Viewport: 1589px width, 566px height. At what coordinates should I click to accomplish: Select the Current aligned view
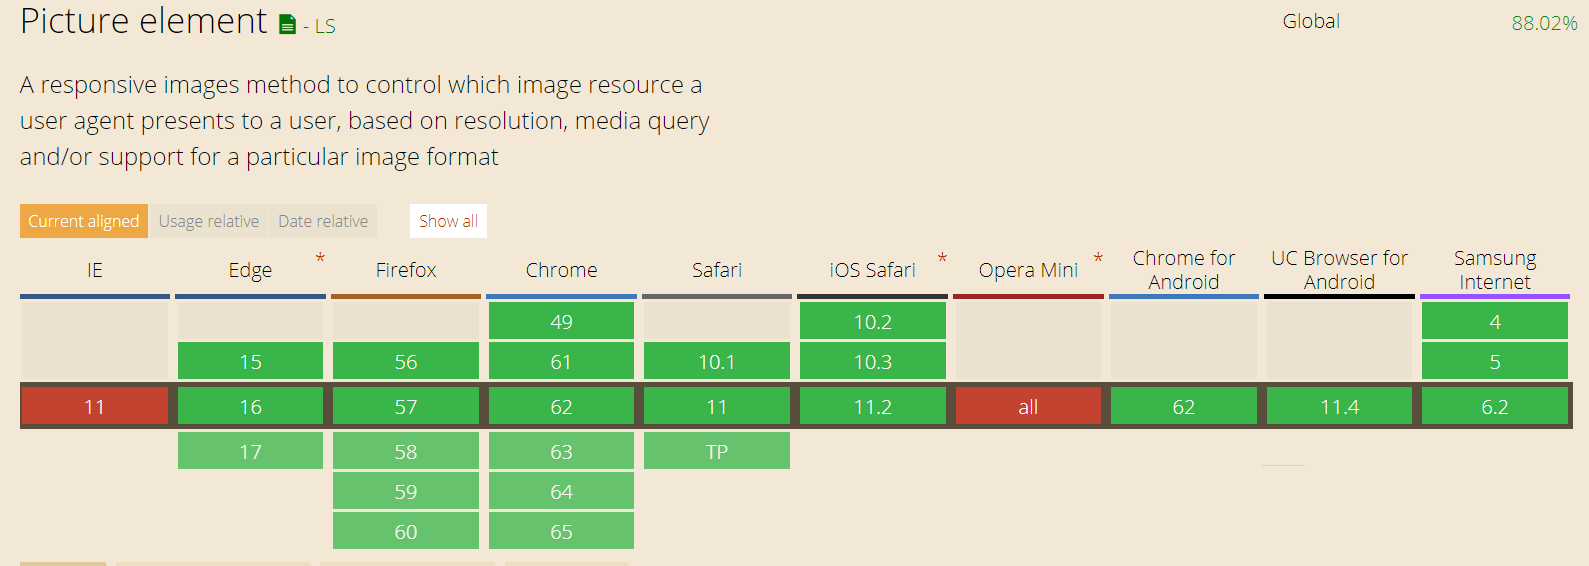tap(84, 221)
